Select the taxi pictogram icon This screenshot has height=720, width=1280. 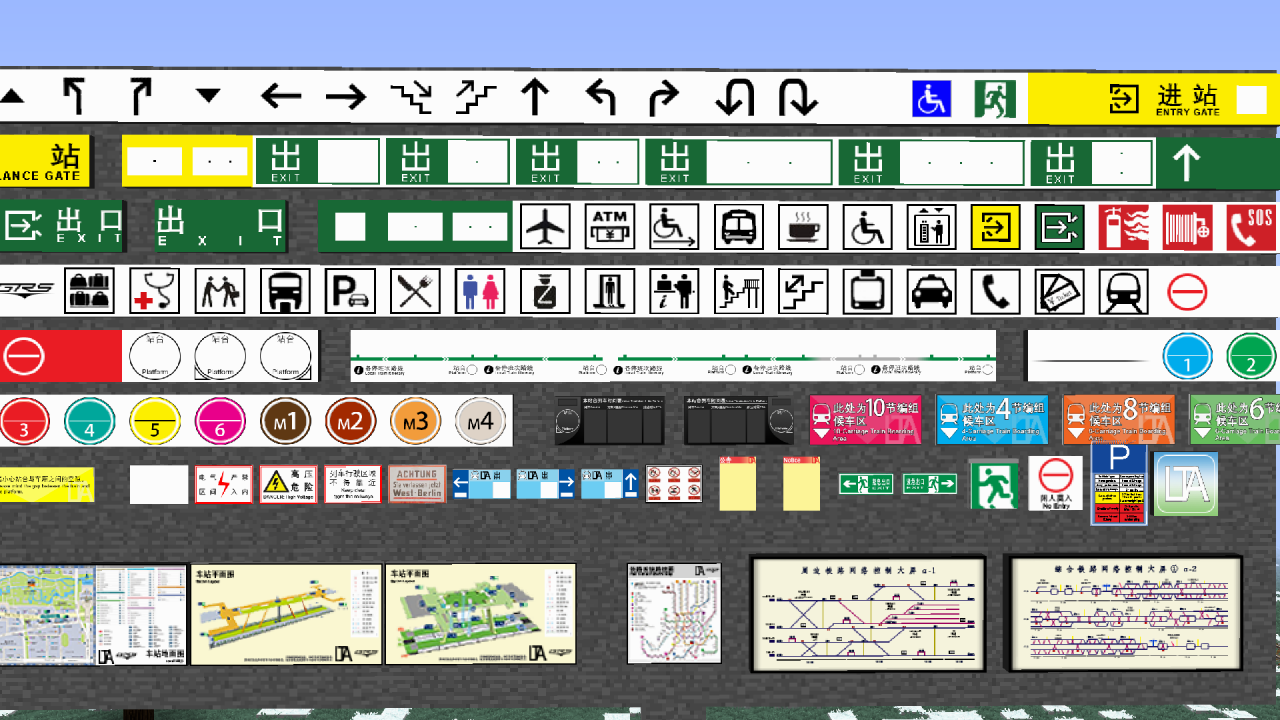[x=931, y=291]
